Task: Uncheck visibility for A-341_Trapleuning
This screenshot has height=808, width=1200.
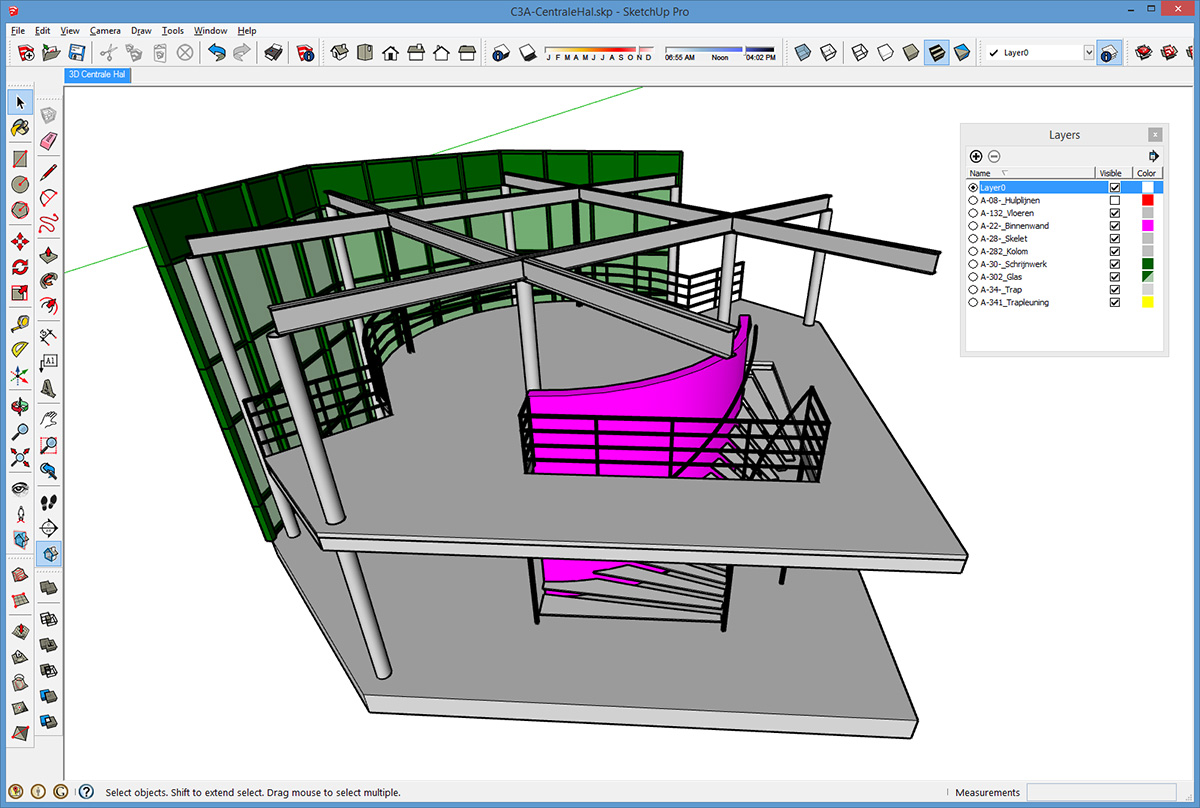Action: click(x=1115, y=302)
